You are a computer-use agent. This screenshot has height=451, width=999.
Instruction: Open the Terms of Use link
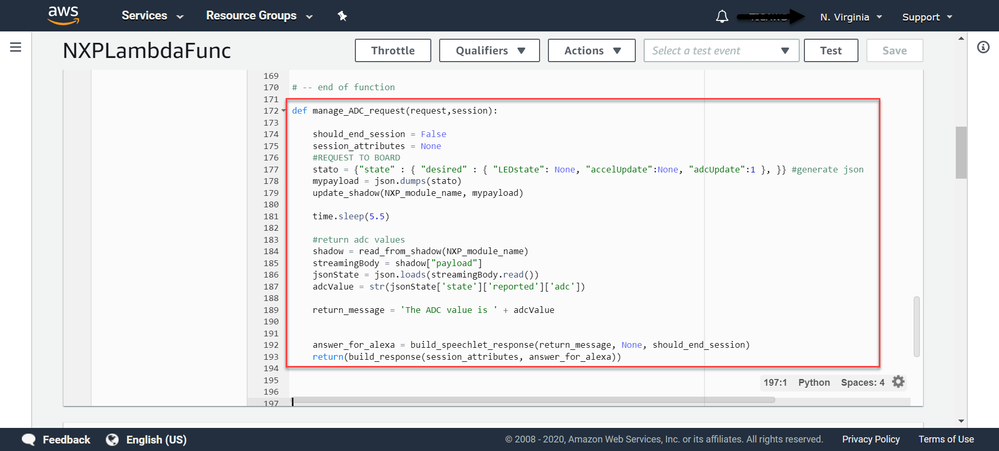tap(946, 439)
